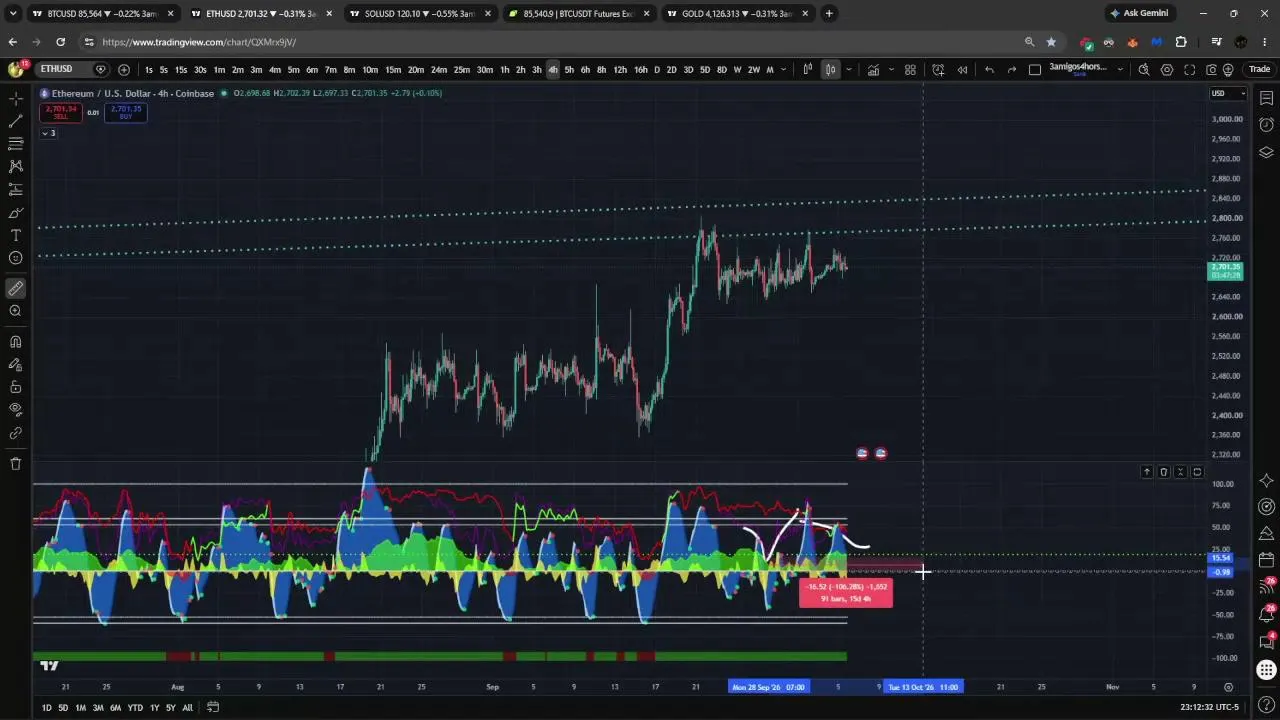Toggle the indicator pane maximize button
The width and height of the screenshot is (1280, 720).
coord(1197,472)
